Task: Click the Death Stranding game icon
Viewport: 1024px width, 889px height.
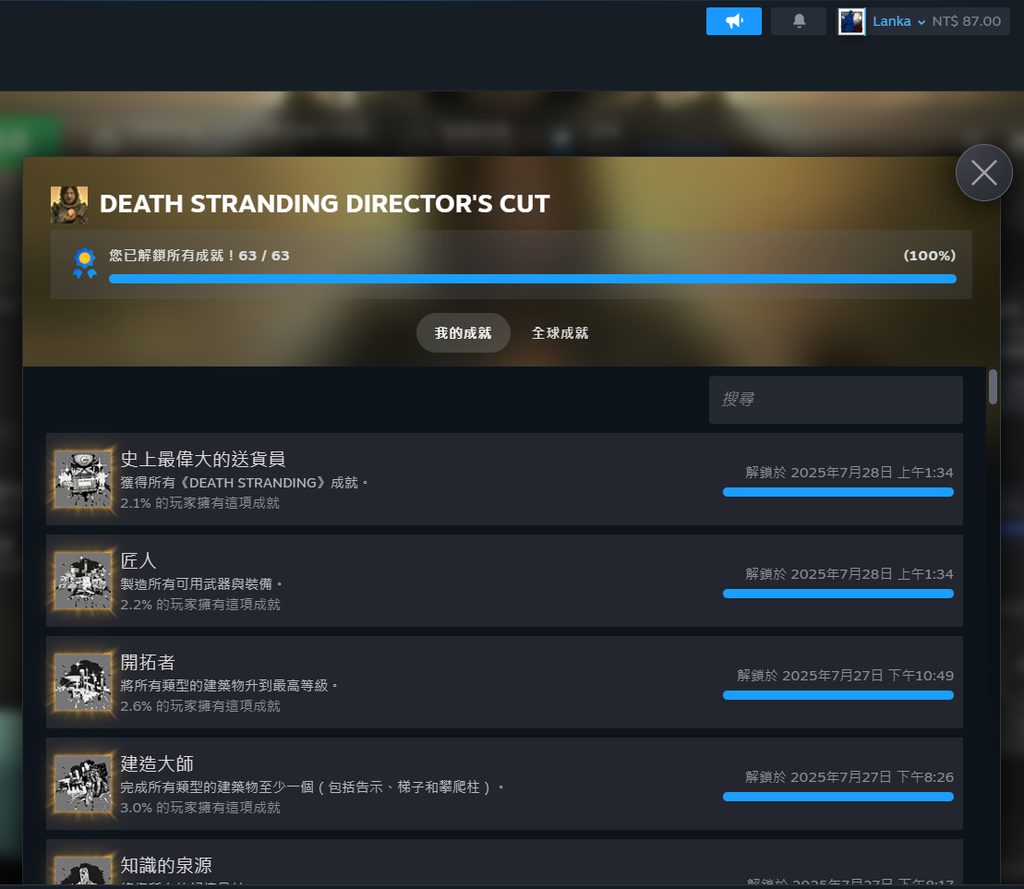Action: [69, 204]
